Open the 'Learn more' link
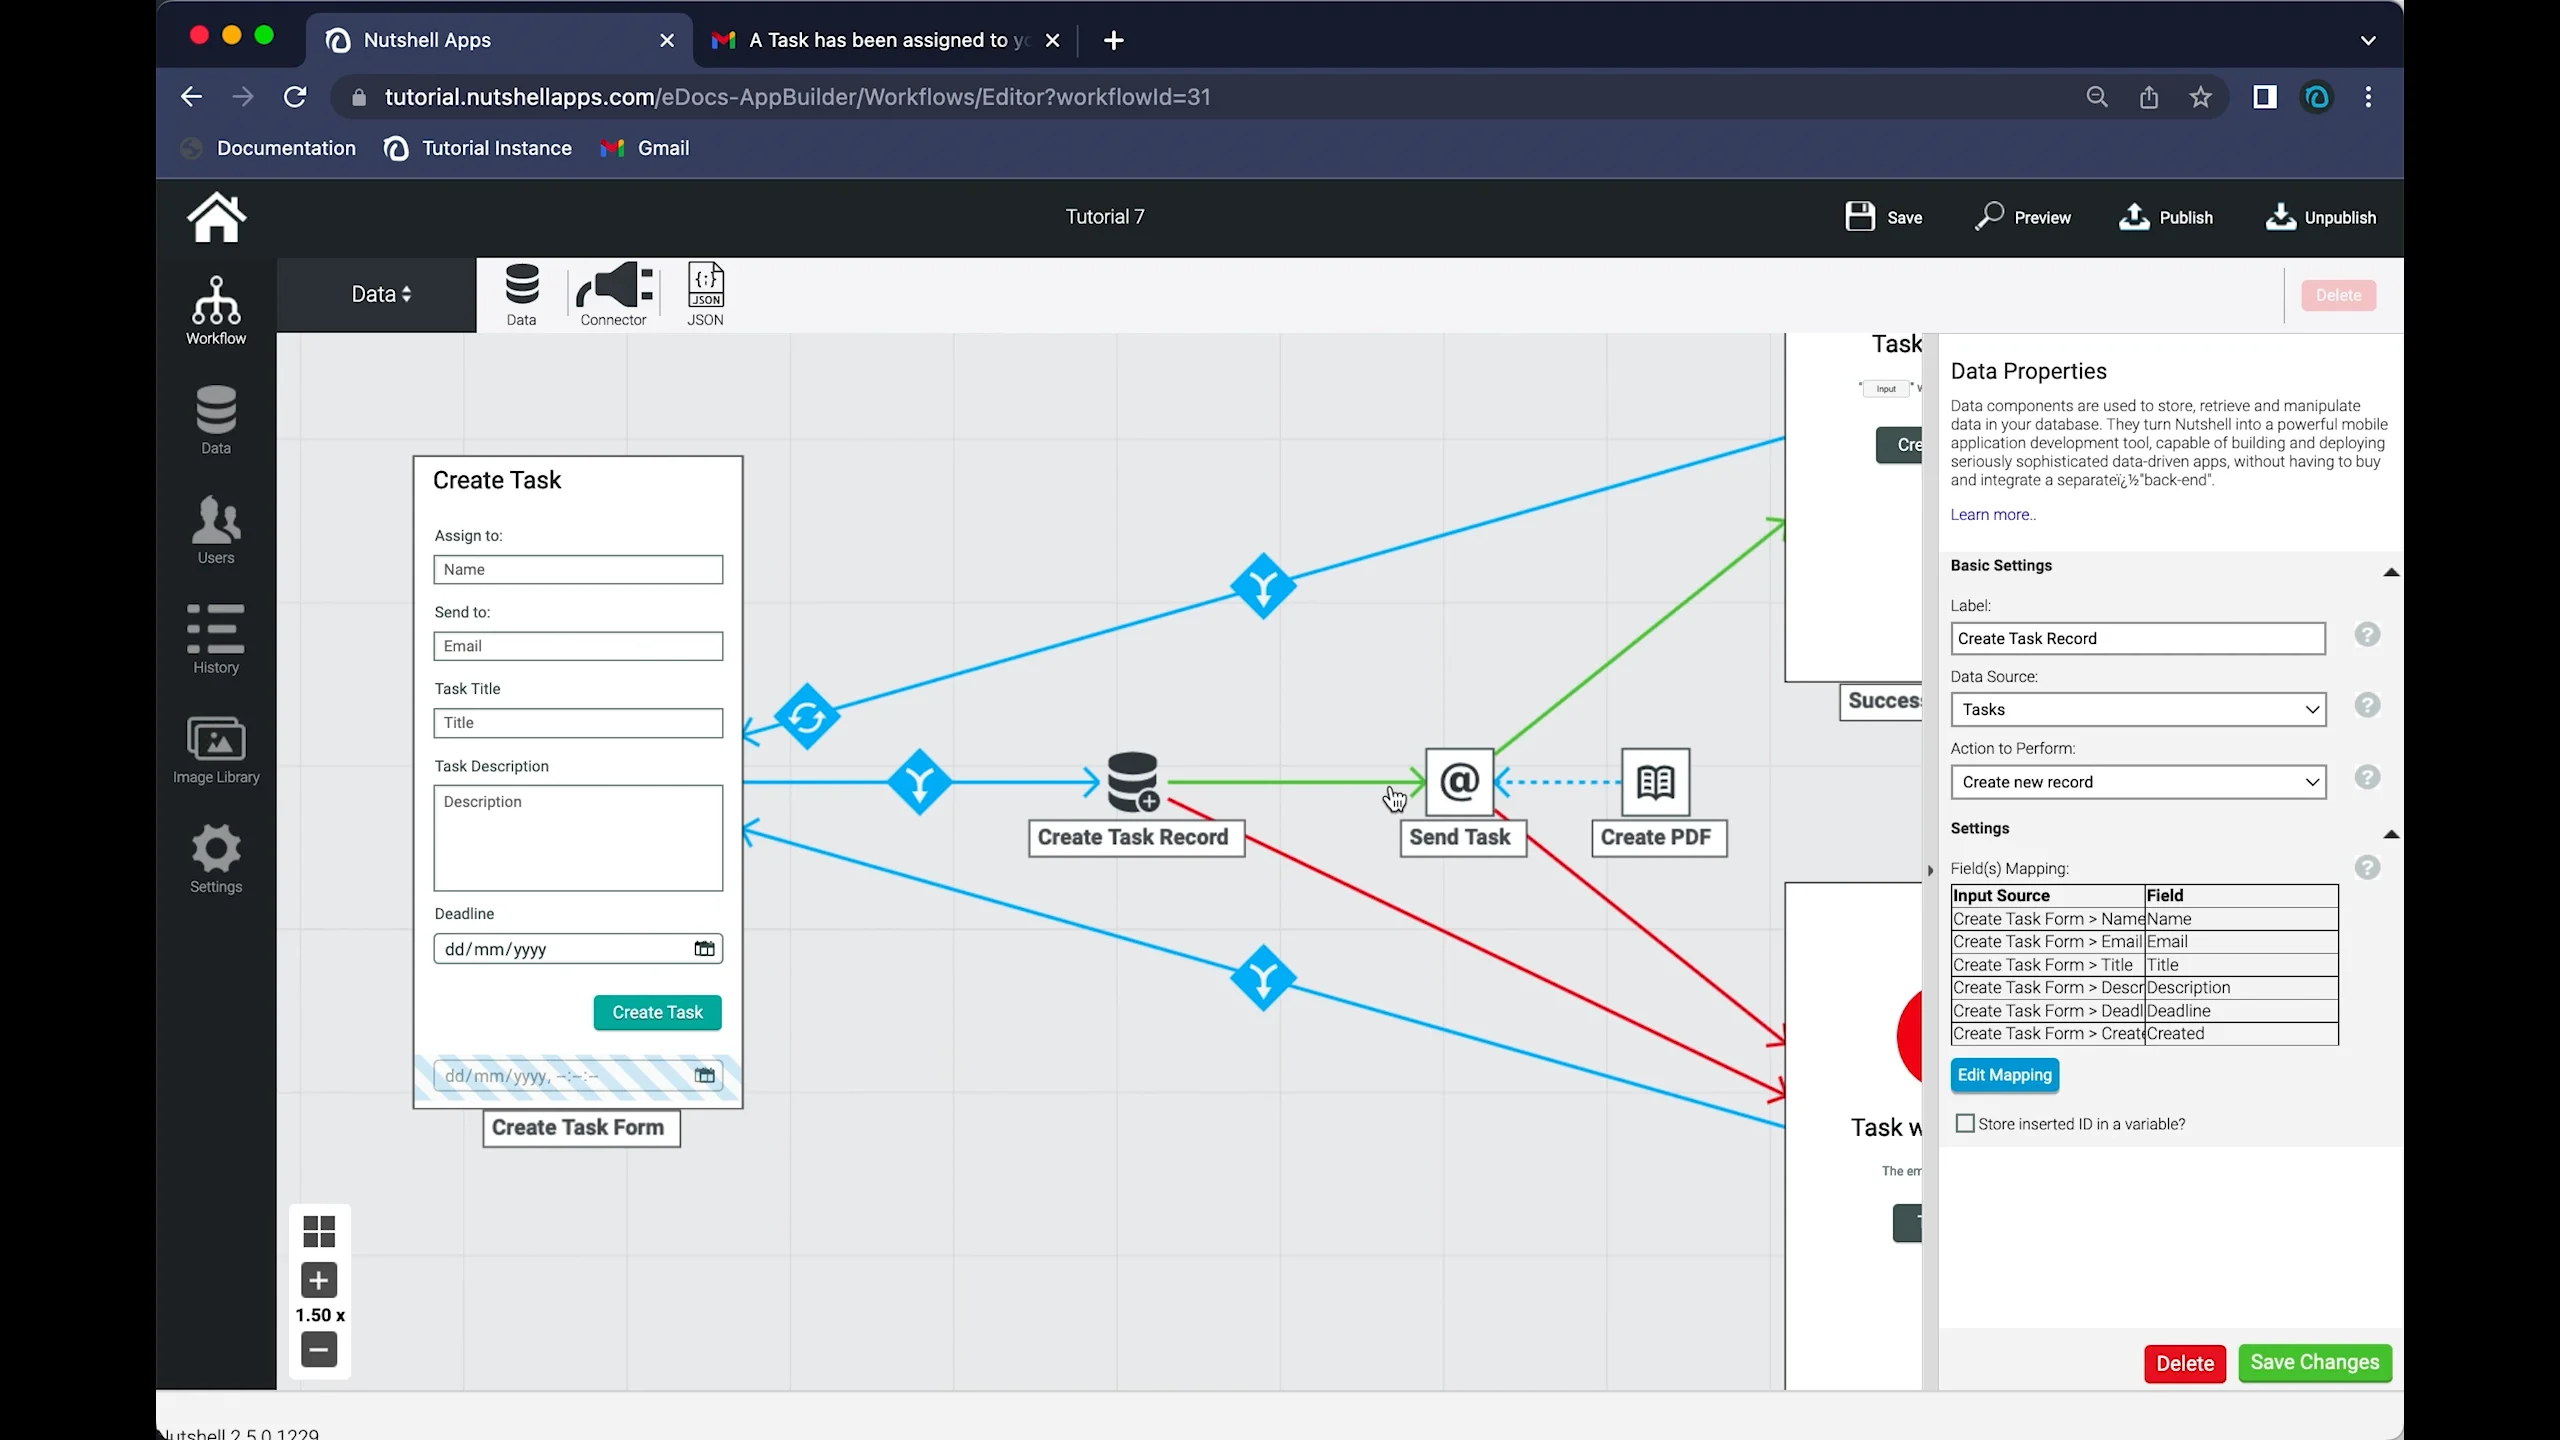 coord(1991,514)
